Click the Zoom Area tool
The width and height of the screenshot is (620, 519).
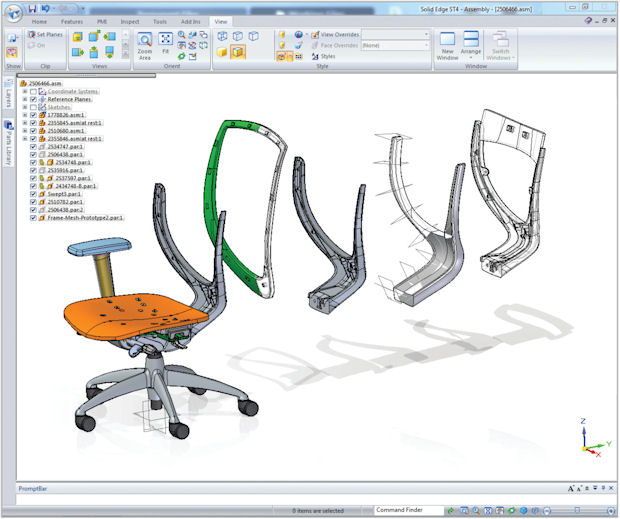(x=145, y=45)
